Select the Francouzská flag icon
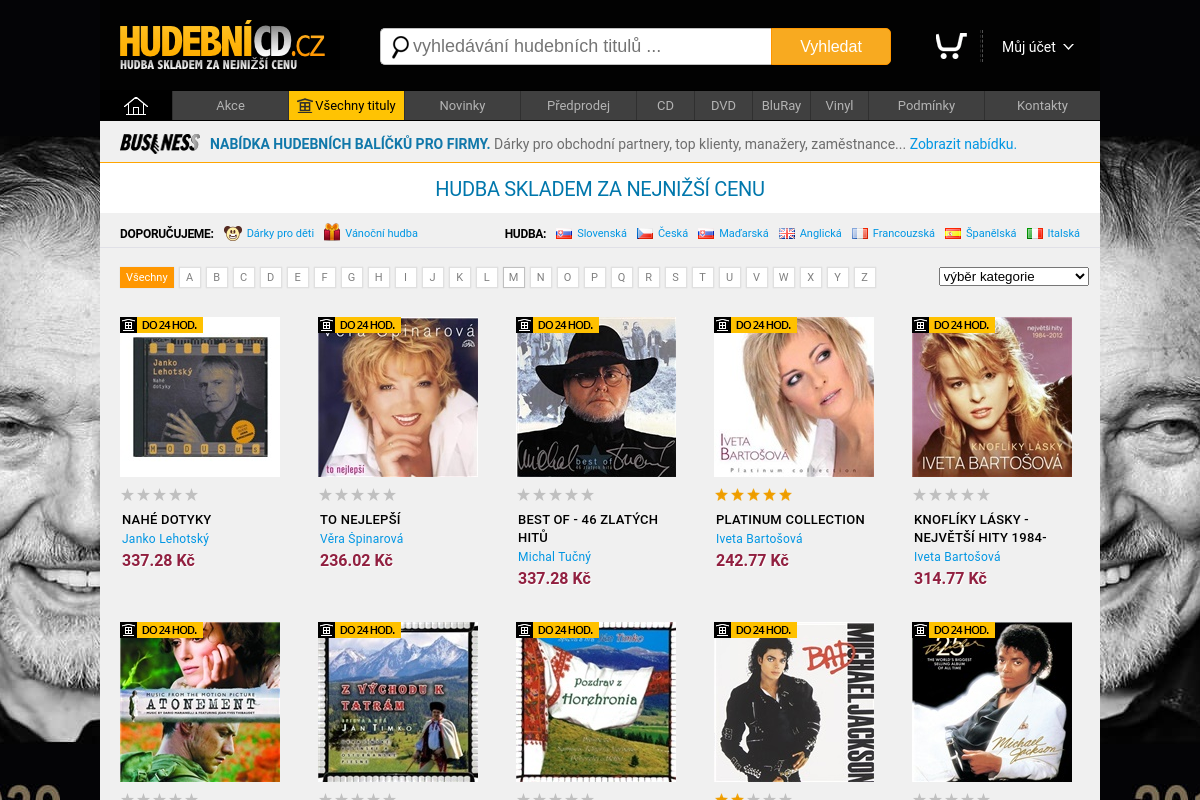 (860, 233)
